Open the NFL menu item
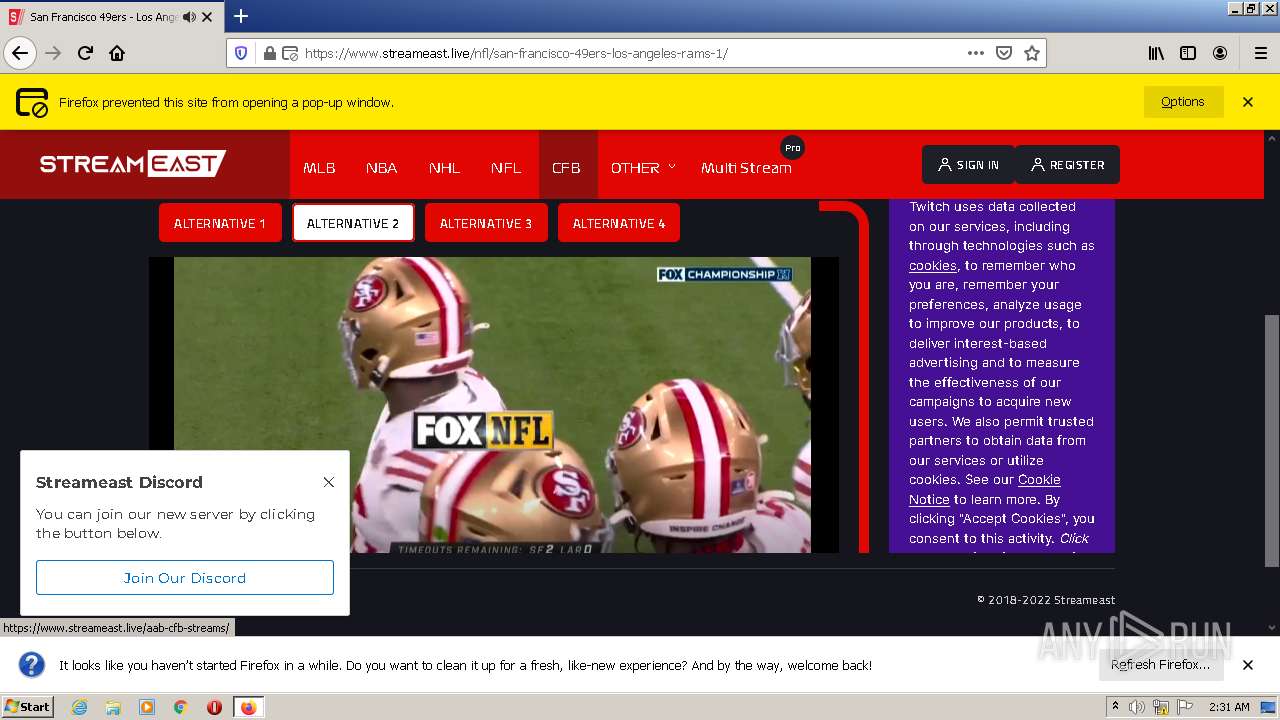The height and width of the screenshot is (720, 1280). tap(506, 168)
